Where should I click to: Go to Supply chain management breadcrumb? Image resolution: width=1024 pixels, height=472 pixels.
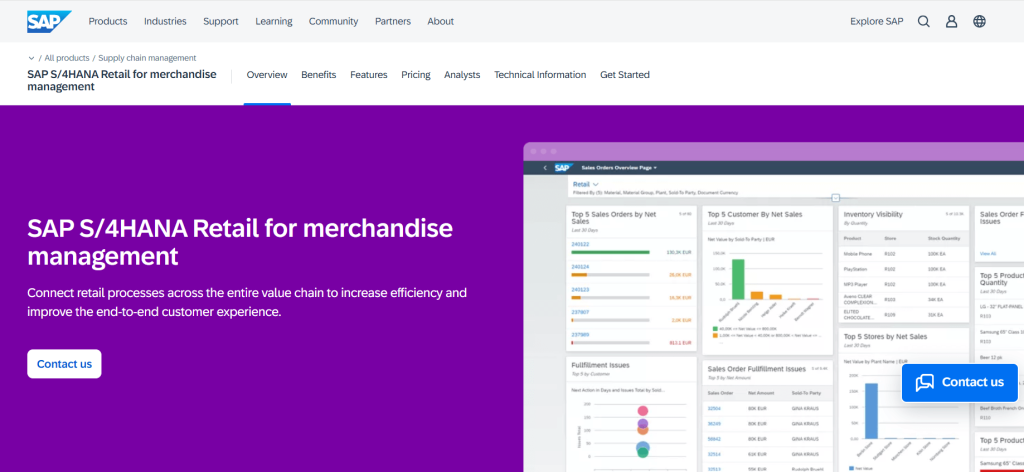point(147,58)
